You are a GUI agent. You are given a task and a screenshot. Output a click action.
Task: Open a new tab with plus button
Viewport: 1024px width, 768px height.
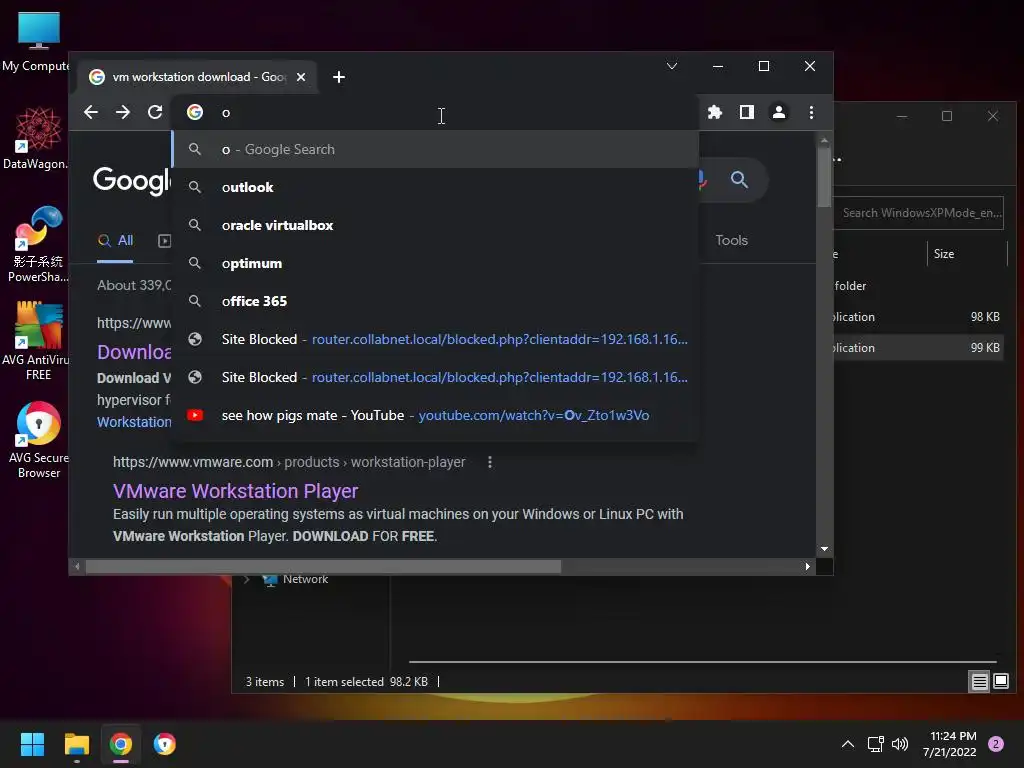point(338,77)
